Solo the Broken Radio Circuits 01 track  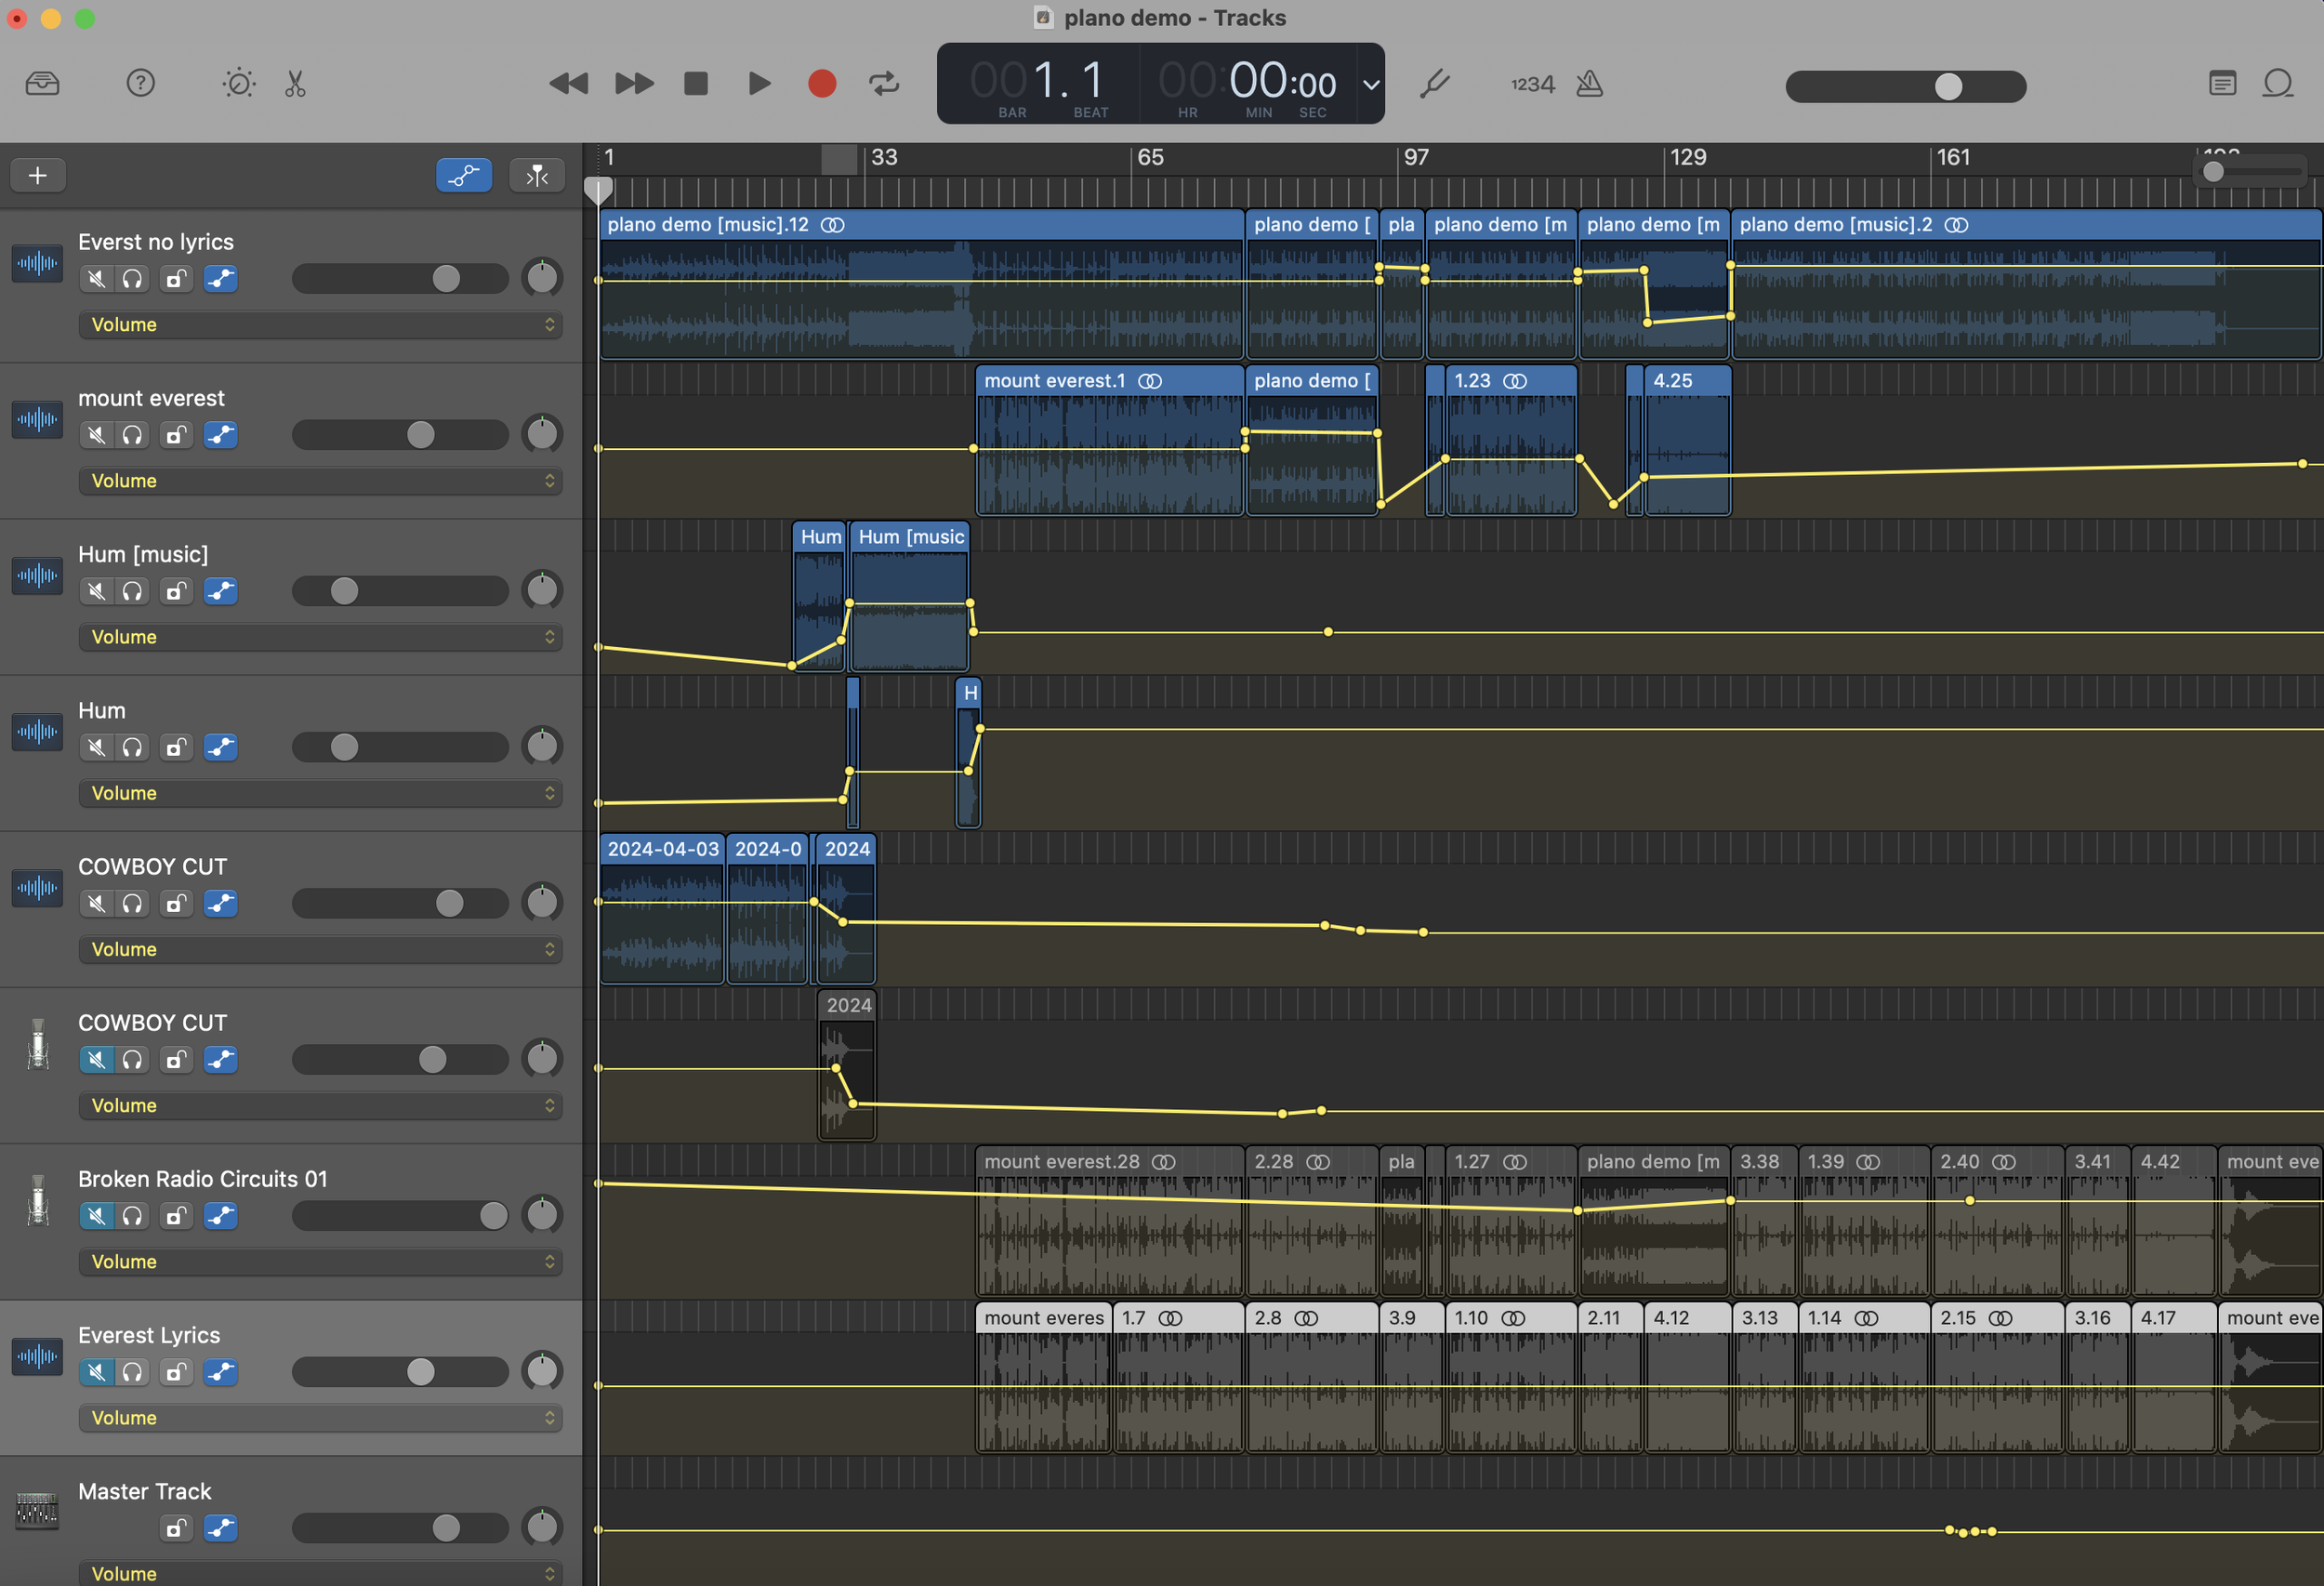click(132, 1215)
